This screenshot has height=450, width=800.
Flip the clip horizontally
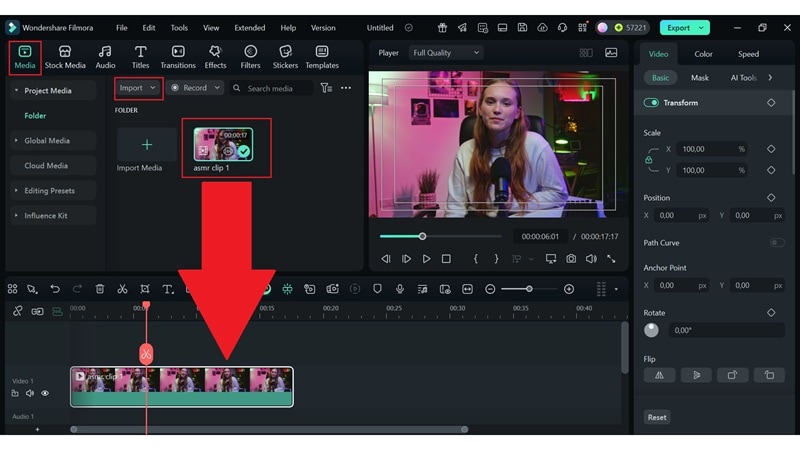pyautogui.click(x=659, y=375)
